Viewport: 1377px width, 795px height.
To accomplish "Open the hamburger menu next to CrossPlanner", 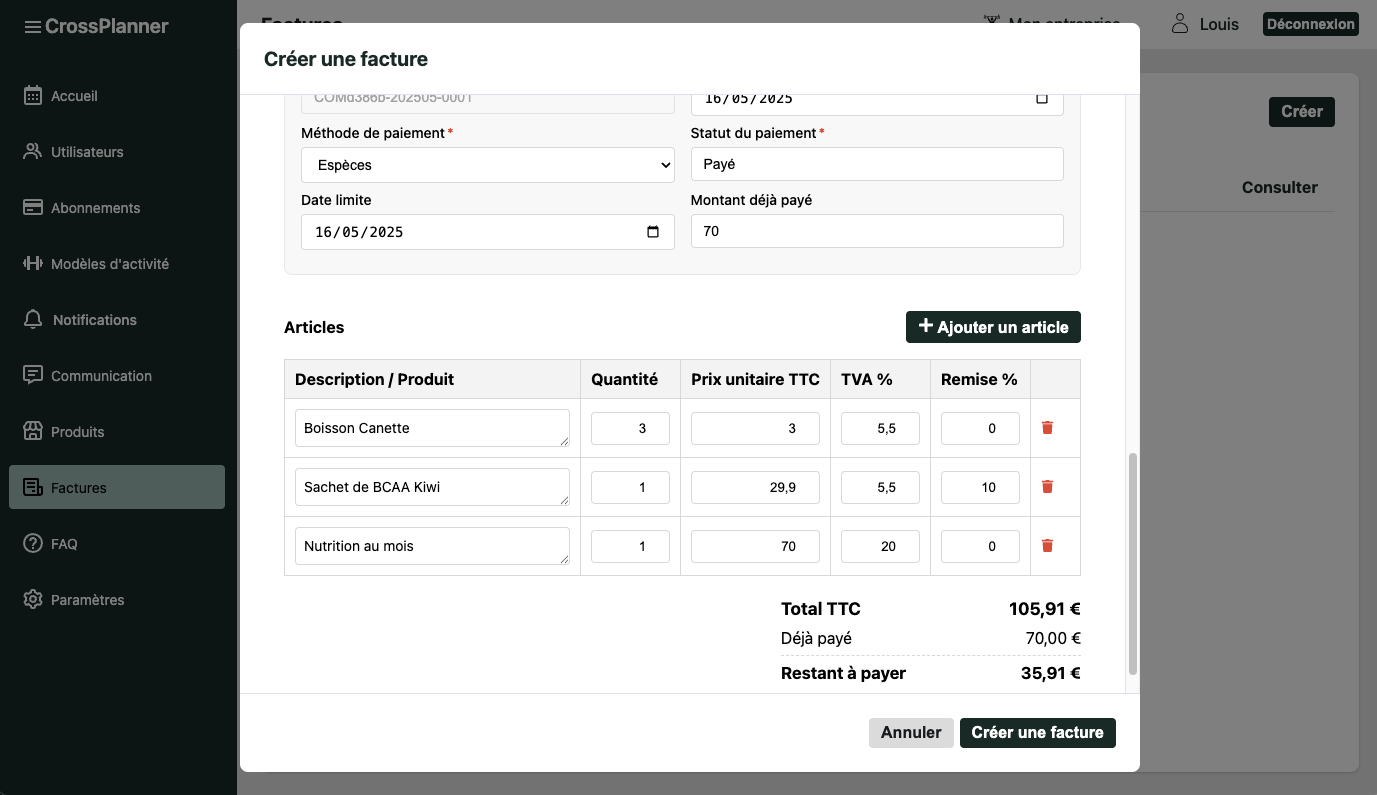I will [x=33, y=27].
